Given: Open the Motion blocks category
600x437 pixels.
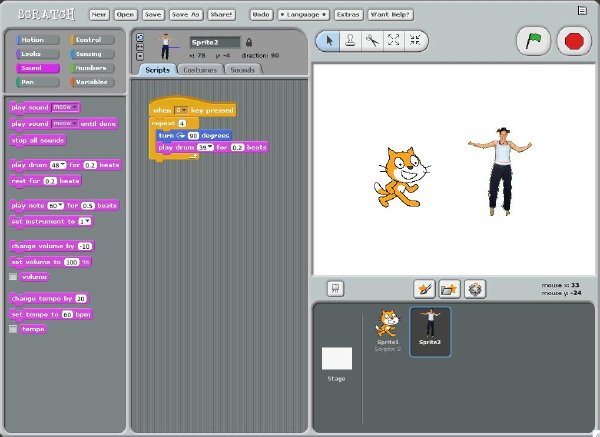Looking at the screenshot, I should pos(38,40).
